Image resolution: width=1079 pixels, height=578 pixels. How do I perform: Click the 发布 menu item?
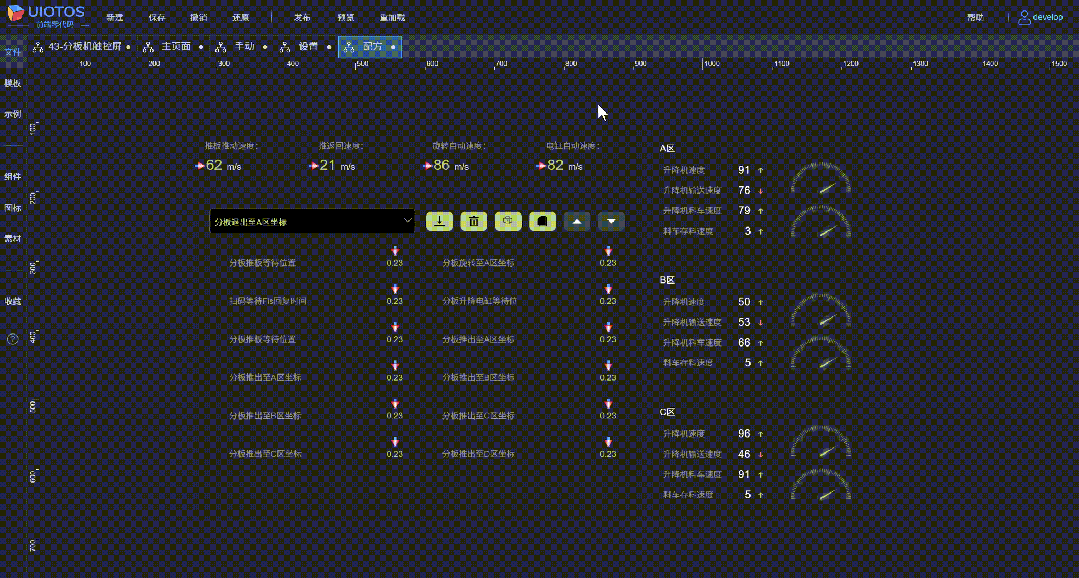click(x=302, y=17)
